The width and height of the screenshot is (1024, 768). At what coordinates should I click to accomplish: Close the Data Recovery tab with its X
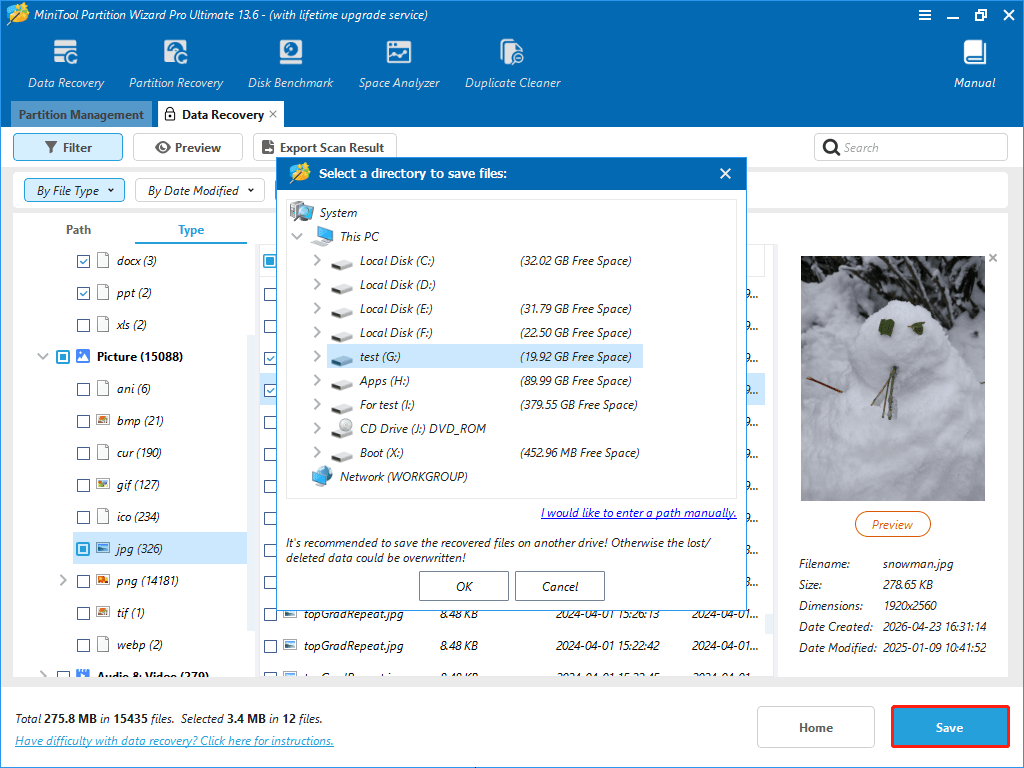click(x=273, y=114)
